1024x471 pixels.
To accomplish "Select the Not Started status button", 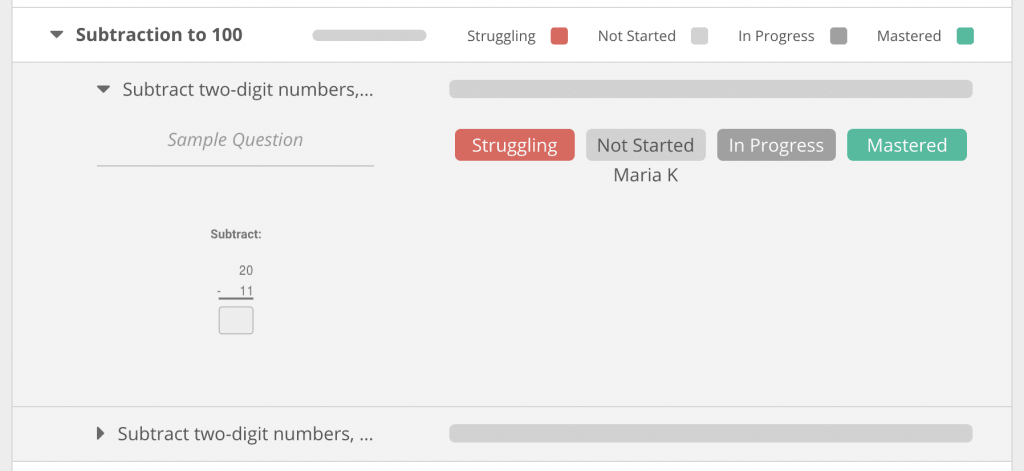I will [x=645, y=145].
